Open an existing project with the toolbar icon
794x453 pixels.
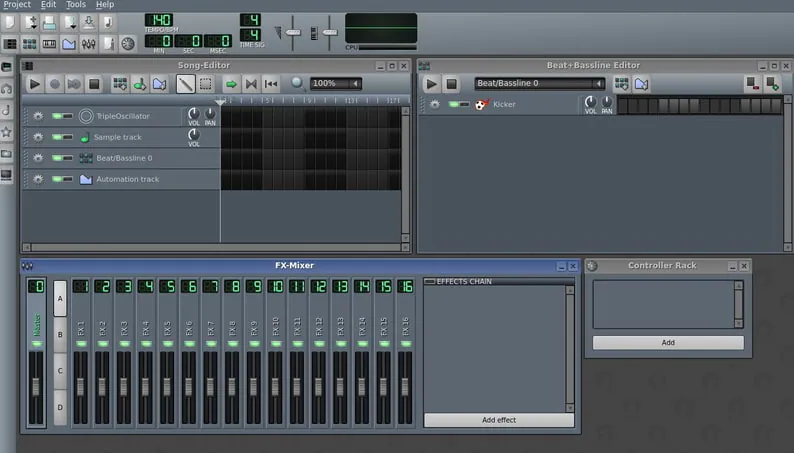click(x=50, y=23)
